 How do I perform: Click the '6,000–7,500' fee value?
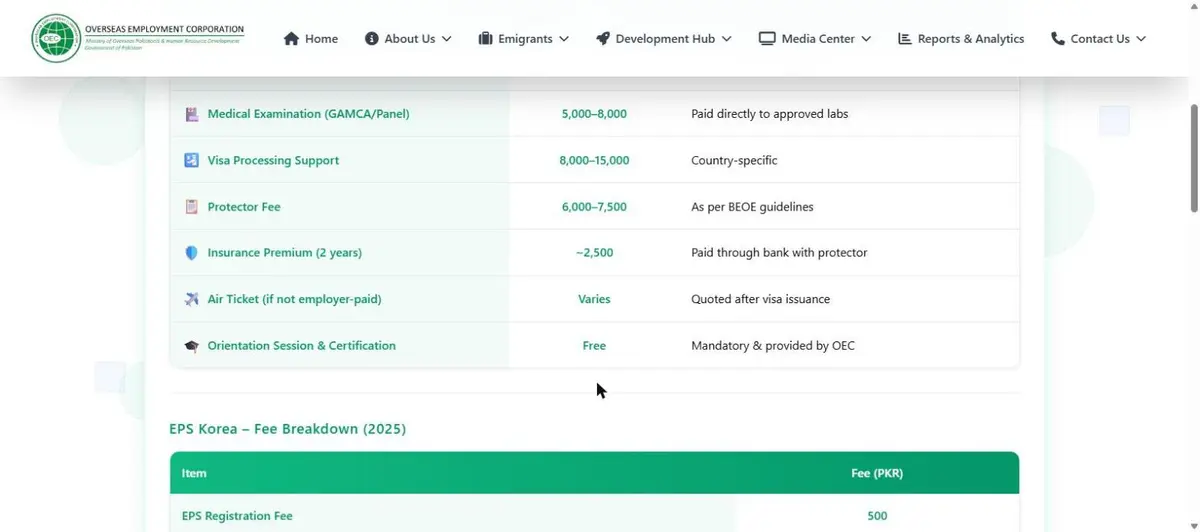[594, 207]
